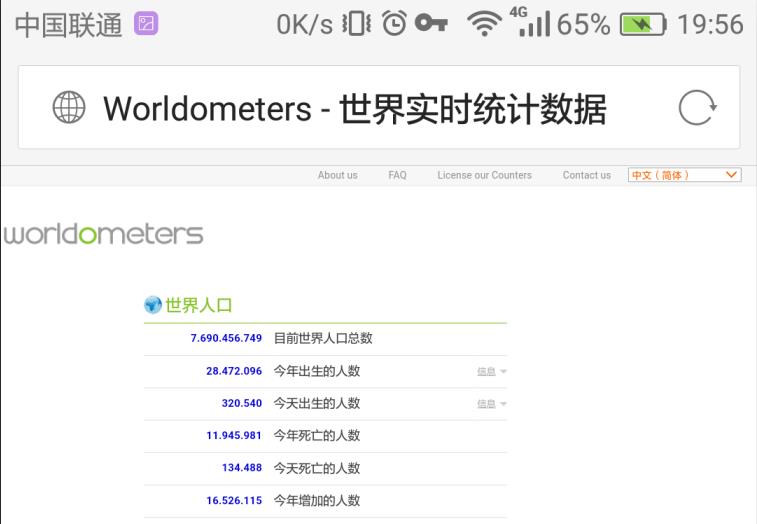Tap the reload page icon

pyautogui.click(x=697, y=107)
